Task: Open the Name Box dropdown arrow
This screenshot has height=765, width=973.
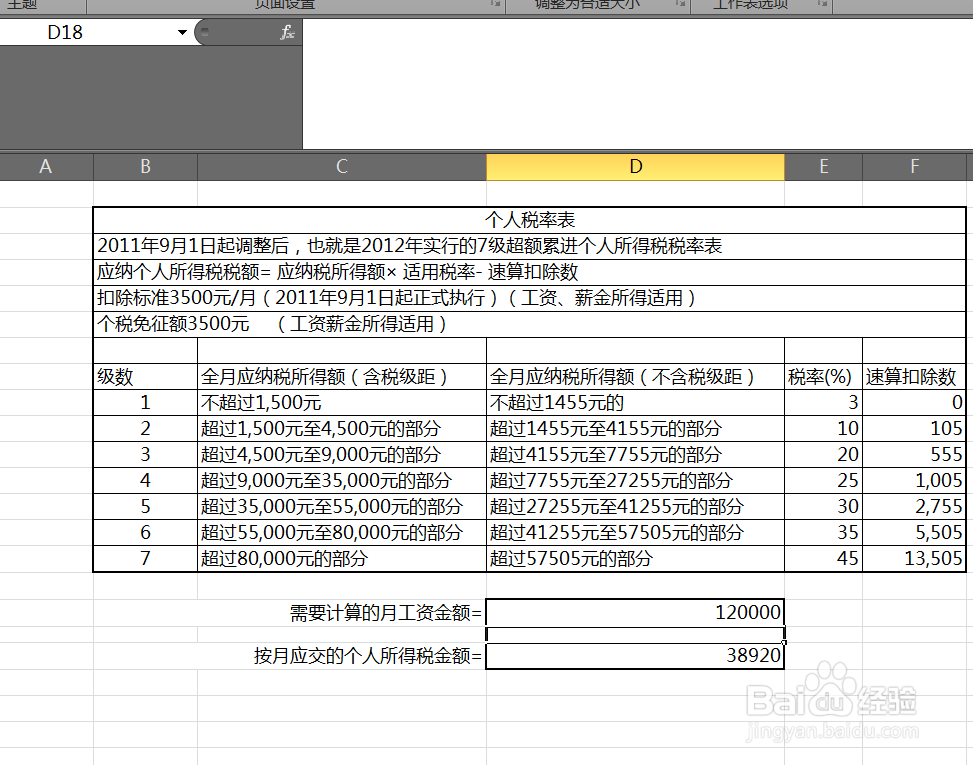Action: (181, 31)
